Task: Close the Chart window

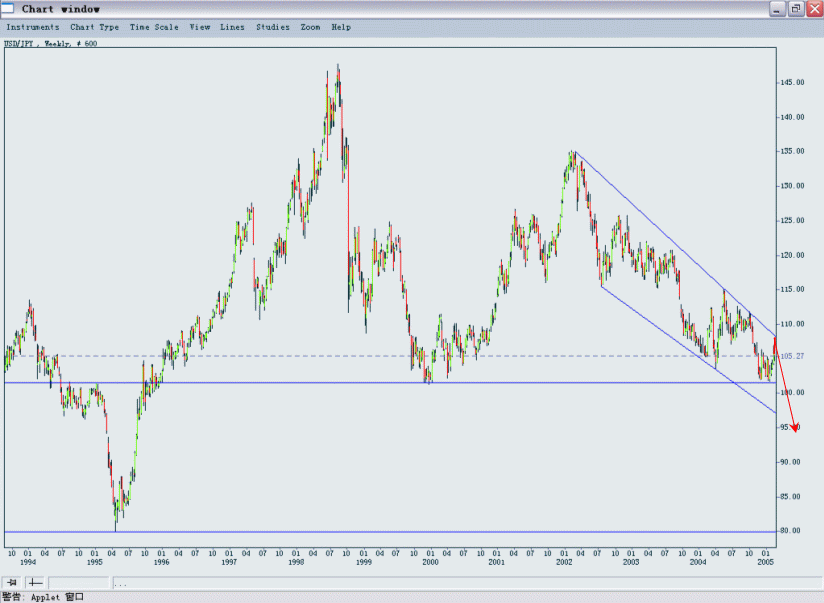Action: point(815,9)
